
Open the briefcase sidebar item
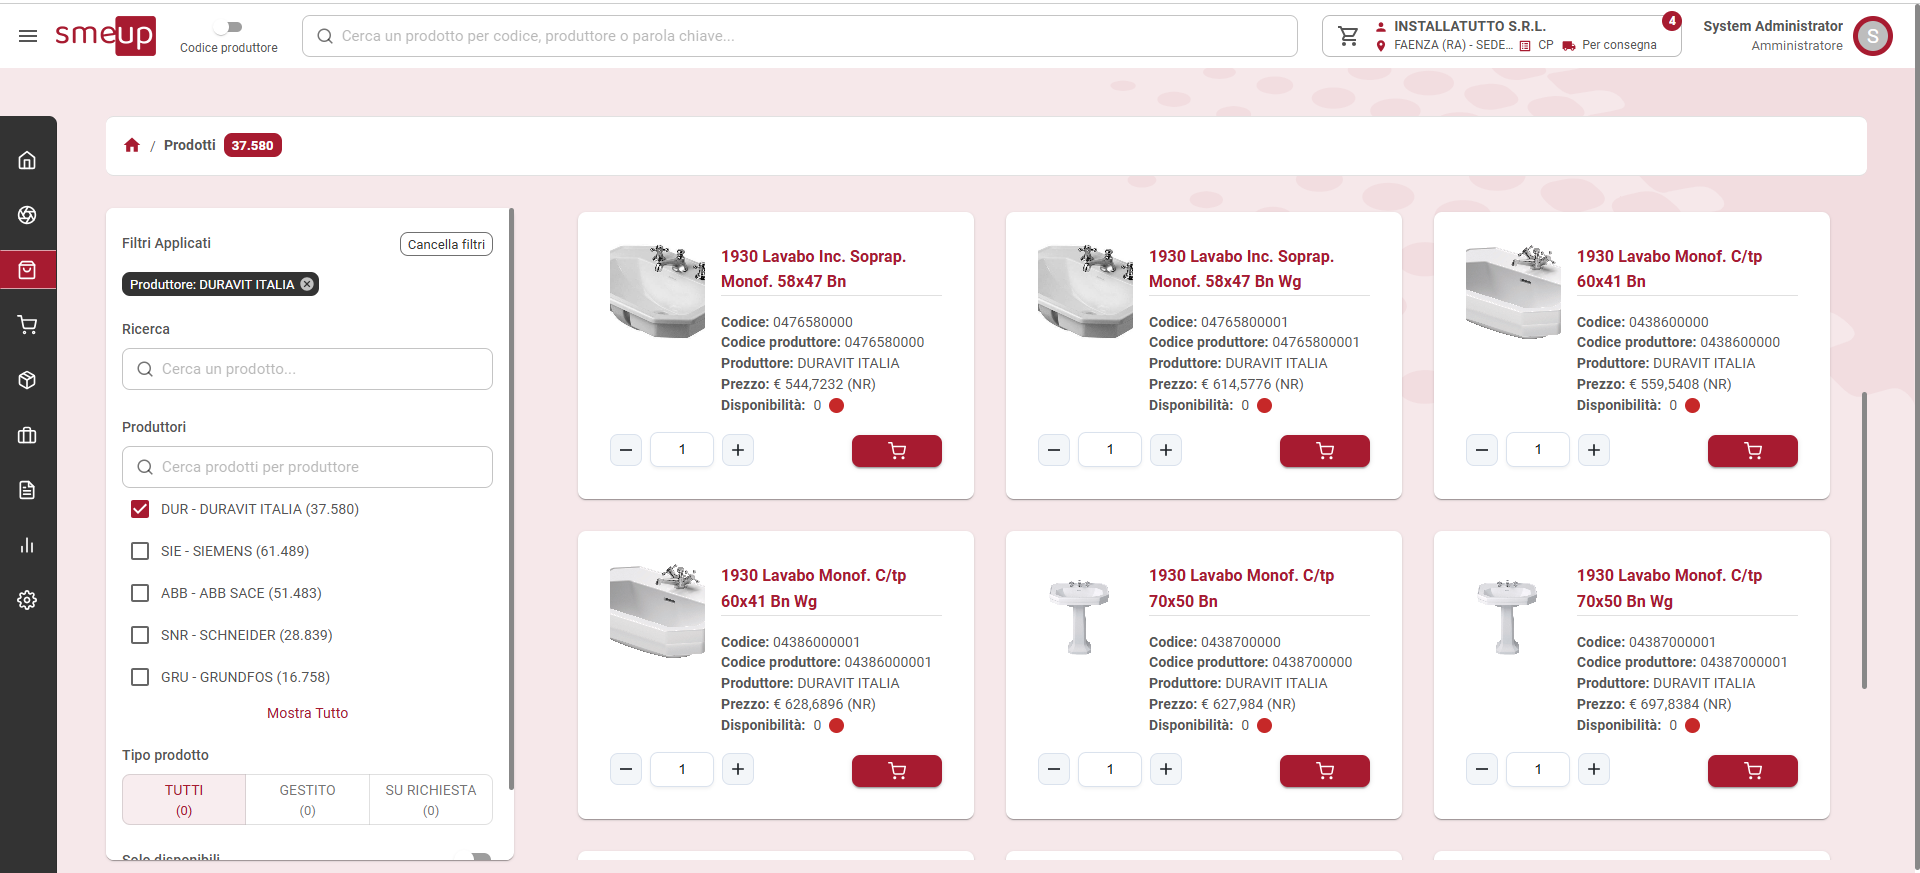pos(27,435)
